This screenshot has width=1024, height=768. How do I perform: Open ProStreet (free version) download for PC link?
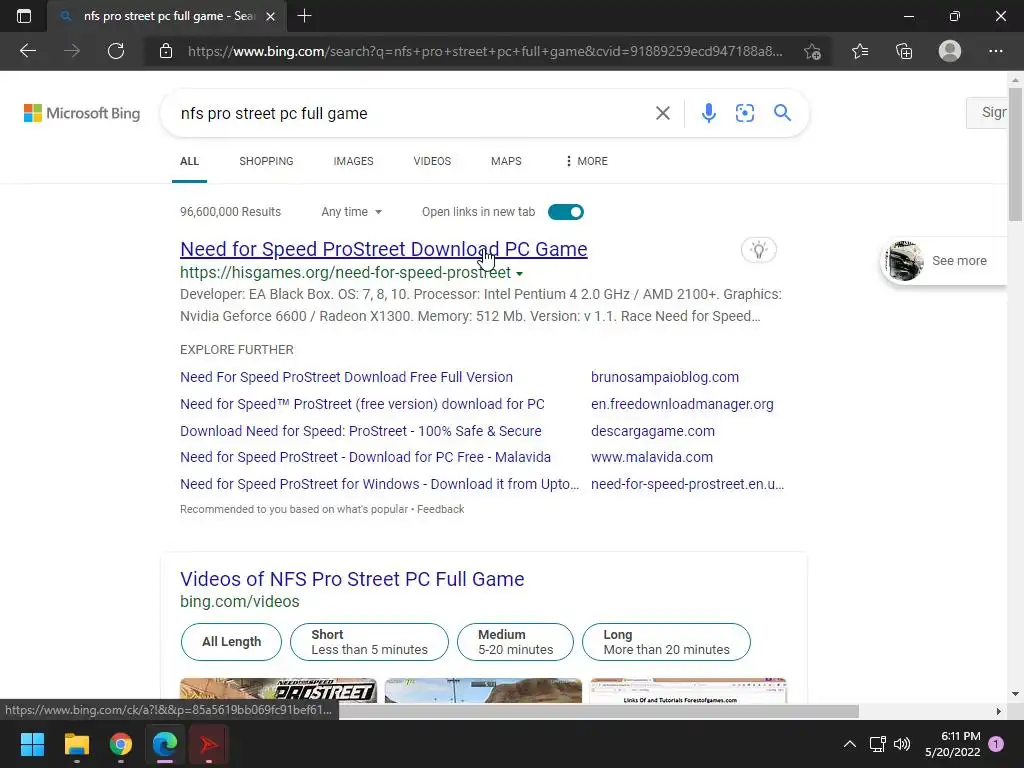click(x=362, y=404)
